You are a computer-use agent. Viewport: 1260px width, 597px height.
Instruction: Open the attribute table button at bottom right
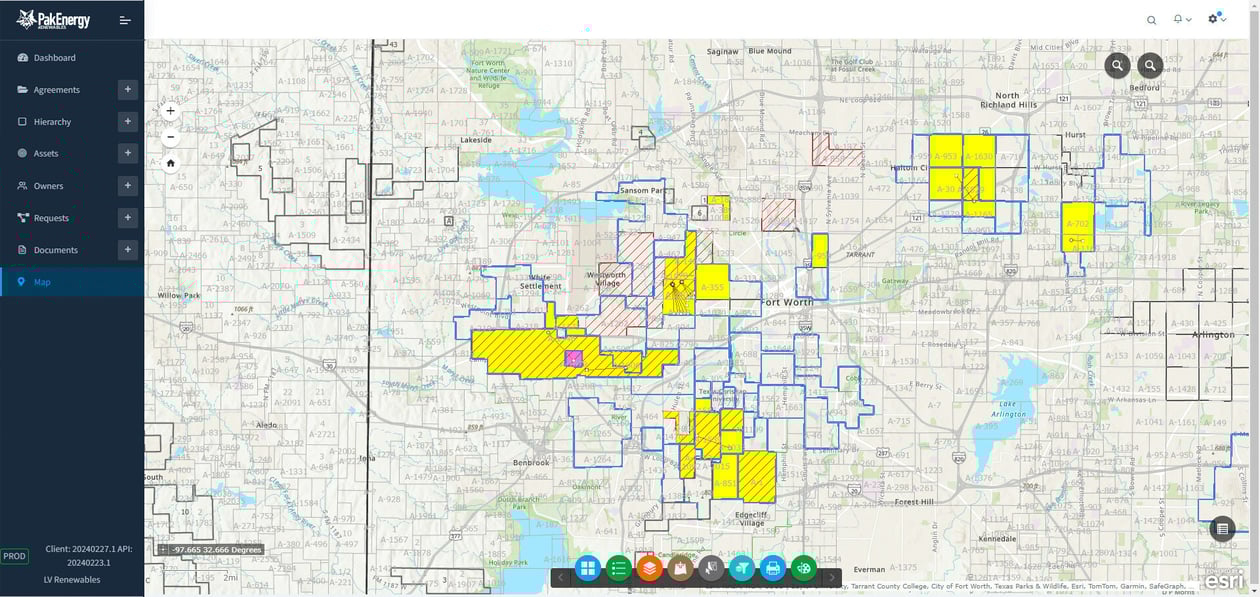point(1222,529)
